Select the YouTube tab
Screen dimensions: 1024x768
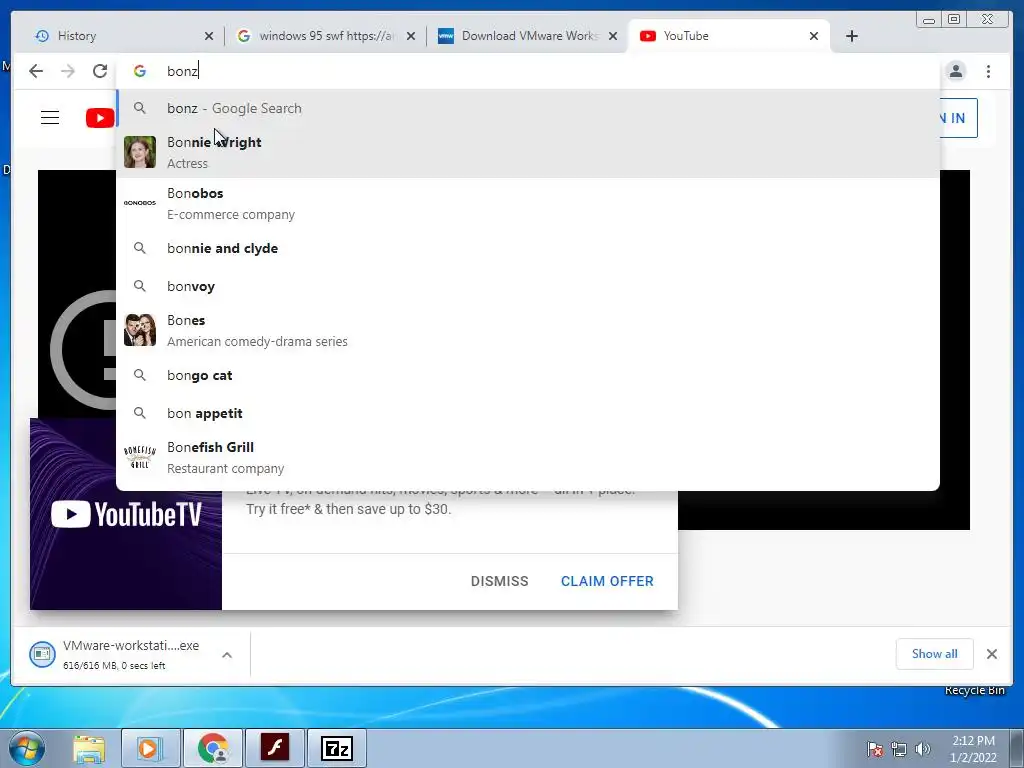point(728,36)
